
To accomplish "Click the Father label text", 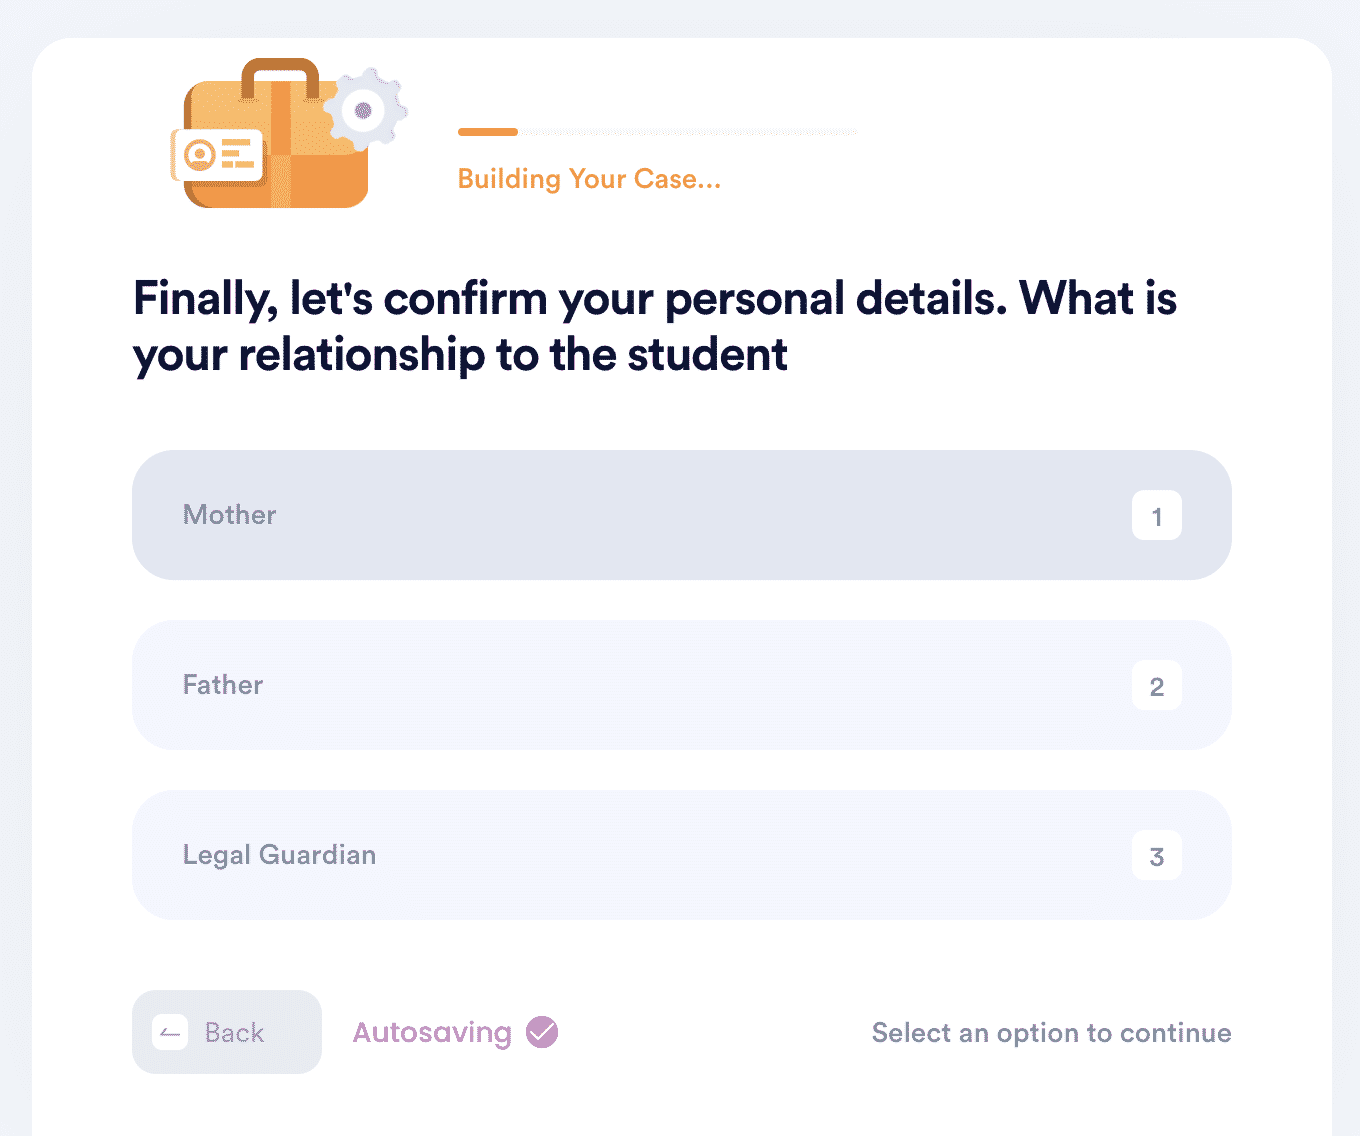I will (x=223, y=685).
